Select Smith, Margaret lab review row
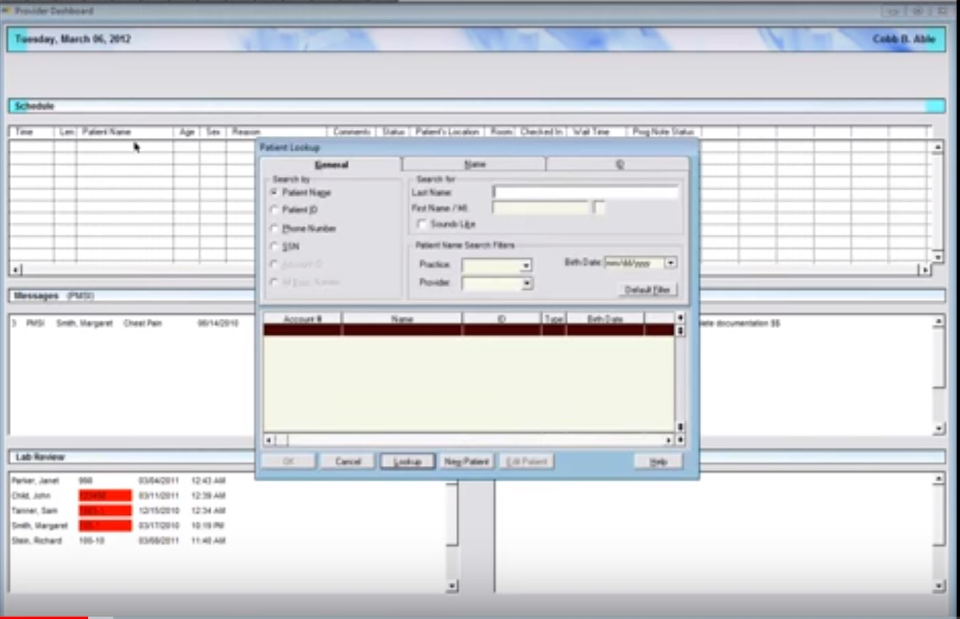Viewport: 960px width, 619px height. [x=119, y=525]
